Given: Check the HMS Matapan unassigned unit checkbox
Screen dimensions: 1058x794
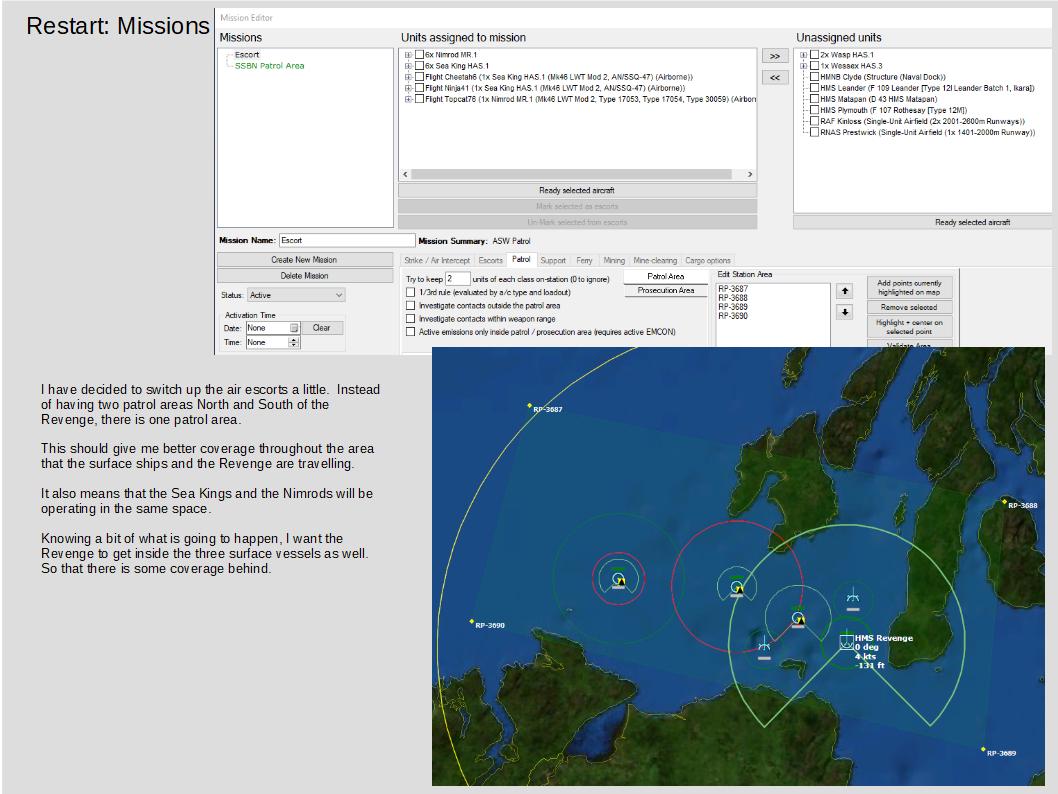Looking at the screenshot, I should tap(814, 98).
